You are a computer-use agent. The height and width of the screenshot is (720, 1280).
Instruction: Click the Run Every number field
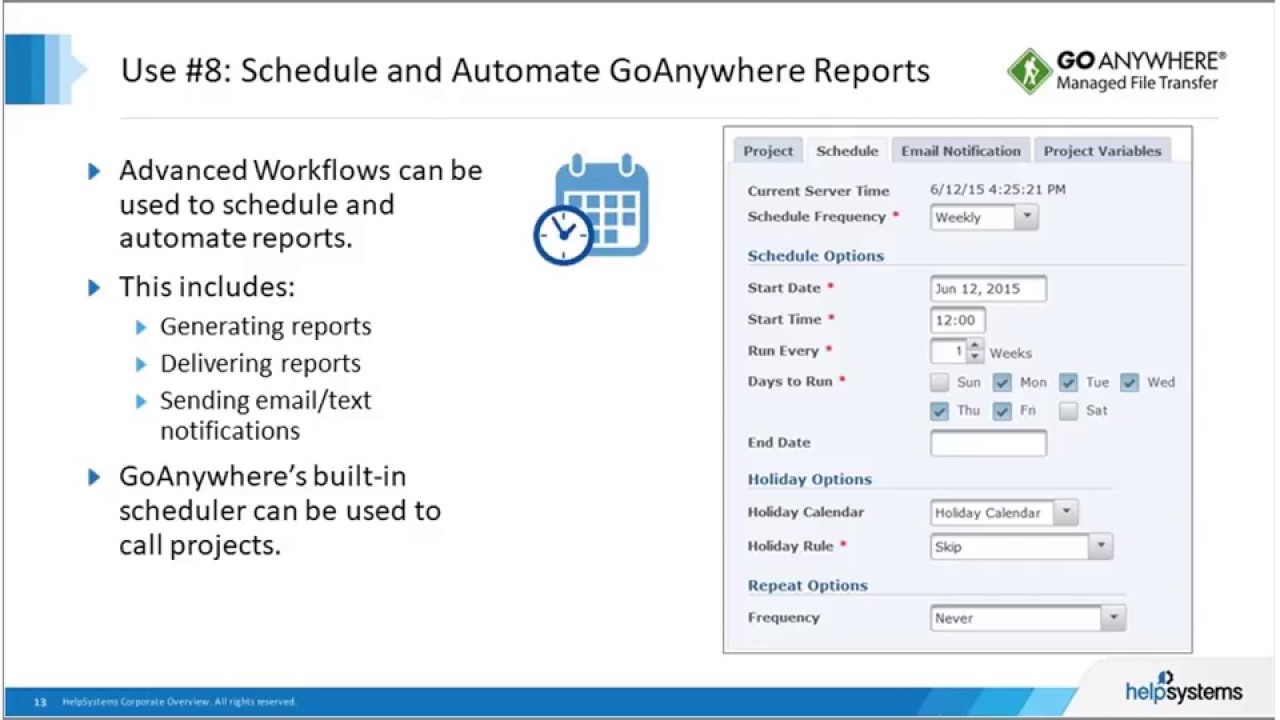click(x=949, y=351)
